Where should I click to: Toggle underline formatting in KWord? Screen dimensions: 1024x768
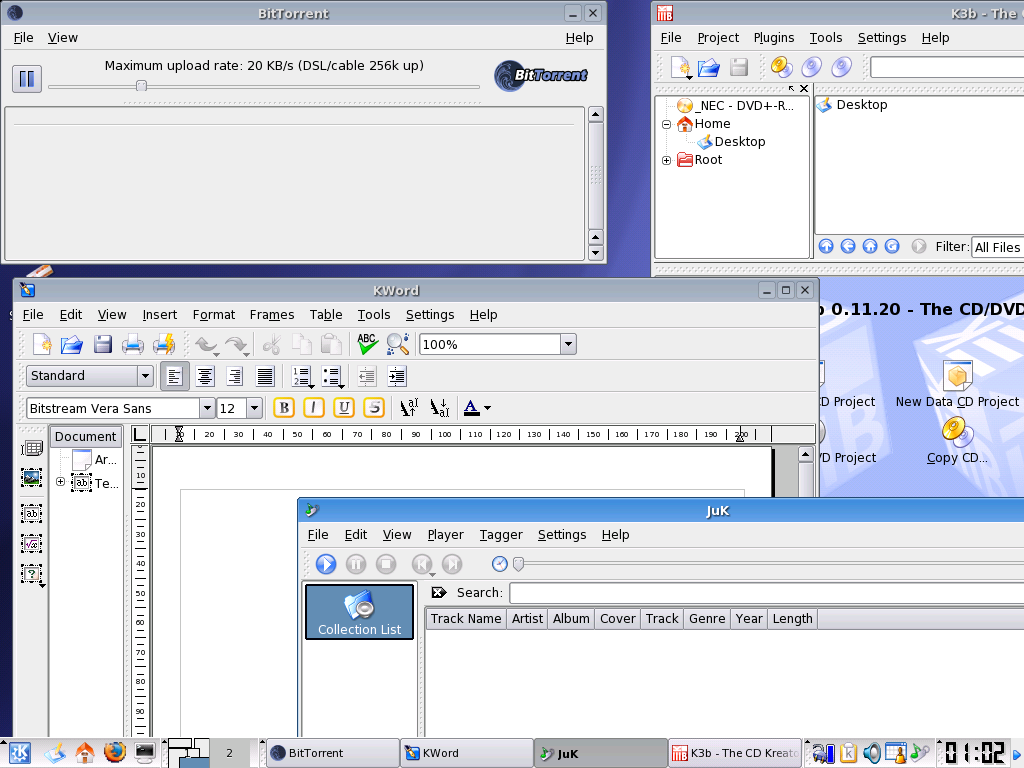tap(344, 408)
